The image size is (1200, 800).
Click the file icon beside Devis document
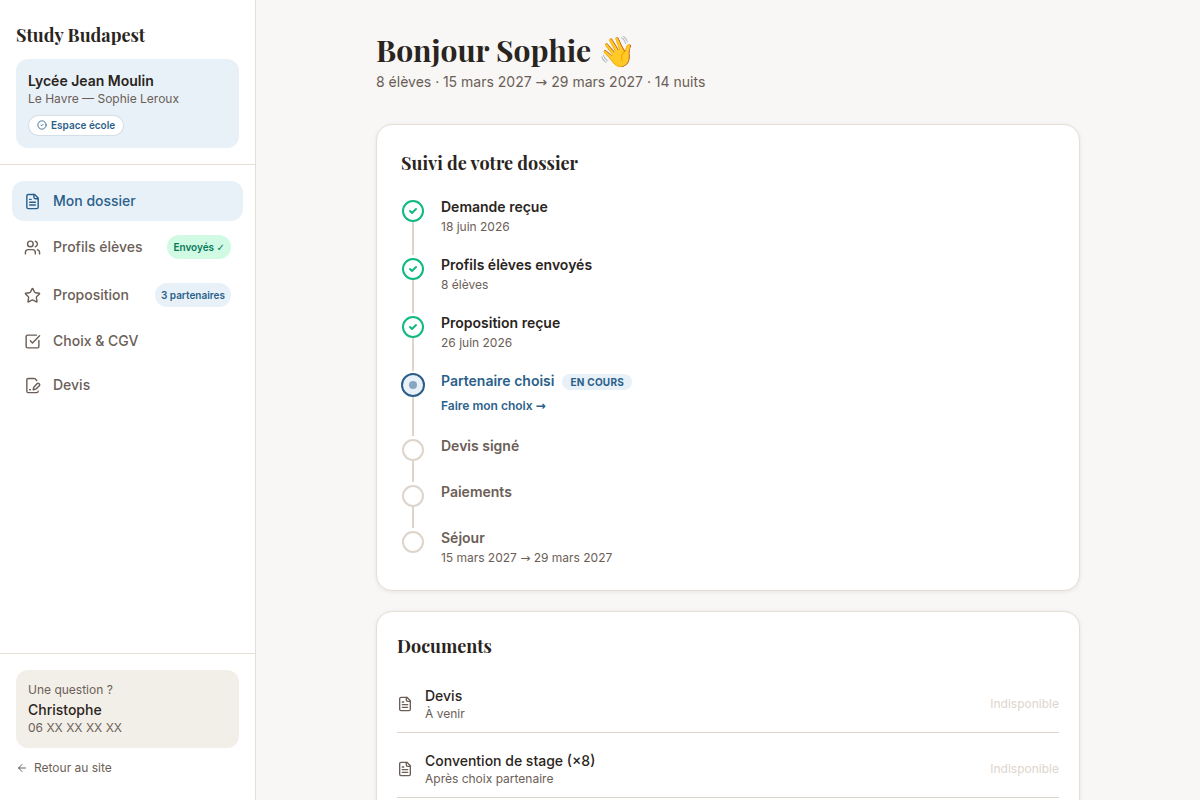click(405, 704)
